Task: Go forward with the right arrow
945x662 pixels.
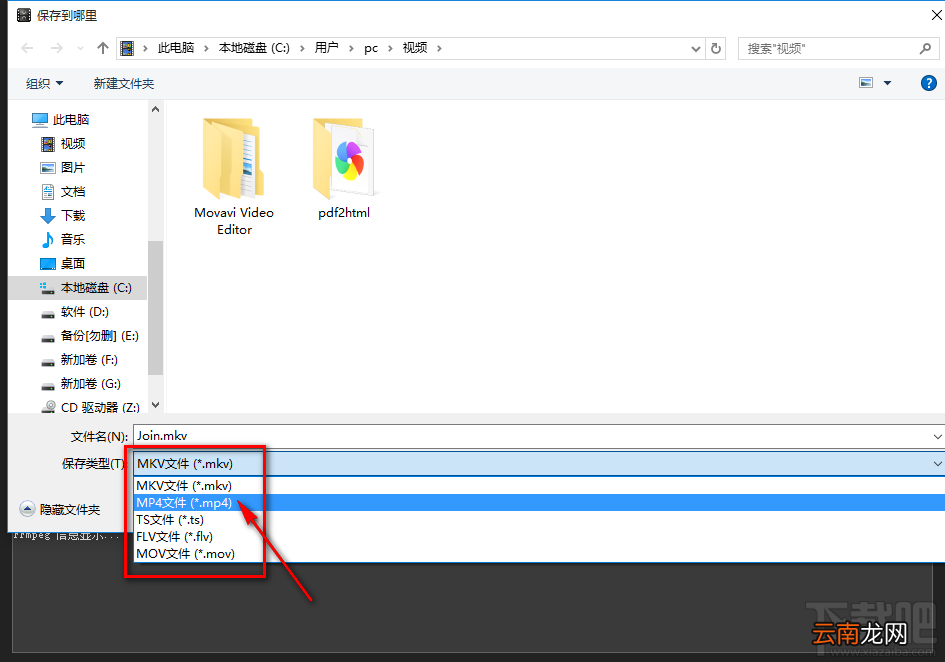Action: 57,48
